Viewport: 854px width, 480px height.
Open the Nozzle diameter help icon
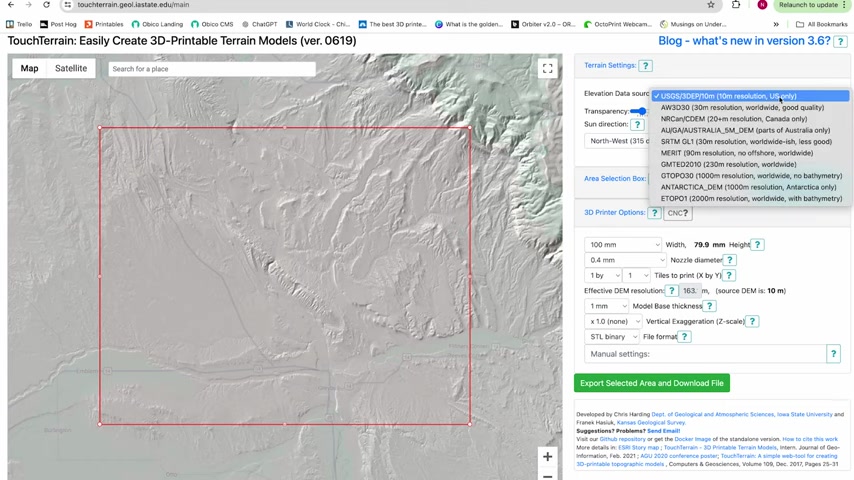729,260
